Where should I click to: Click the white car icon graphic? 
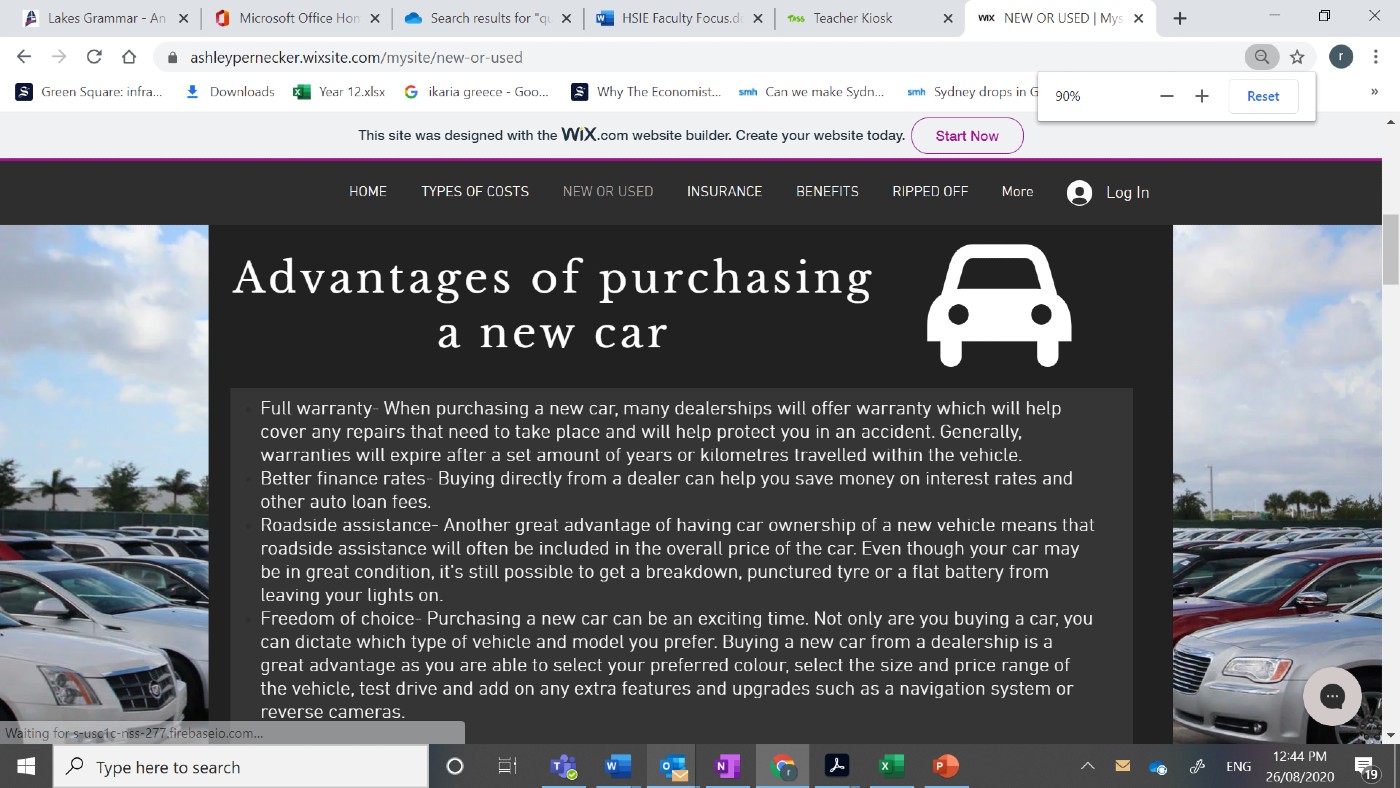pos(999,306)
